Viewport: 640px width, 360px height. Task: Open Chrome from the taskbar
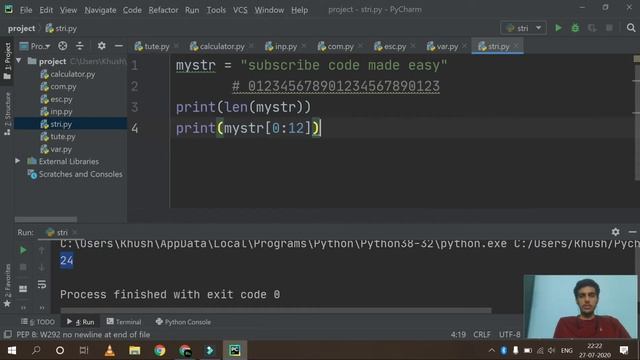point(160,350)
